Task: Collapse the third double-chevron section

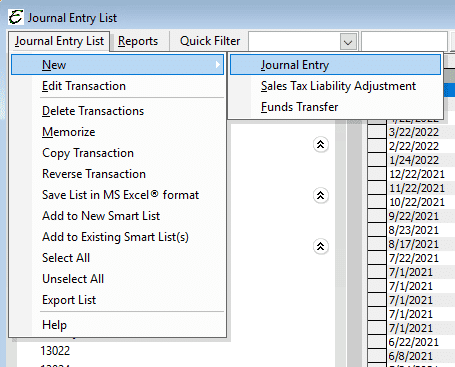Action: (321, 246)
